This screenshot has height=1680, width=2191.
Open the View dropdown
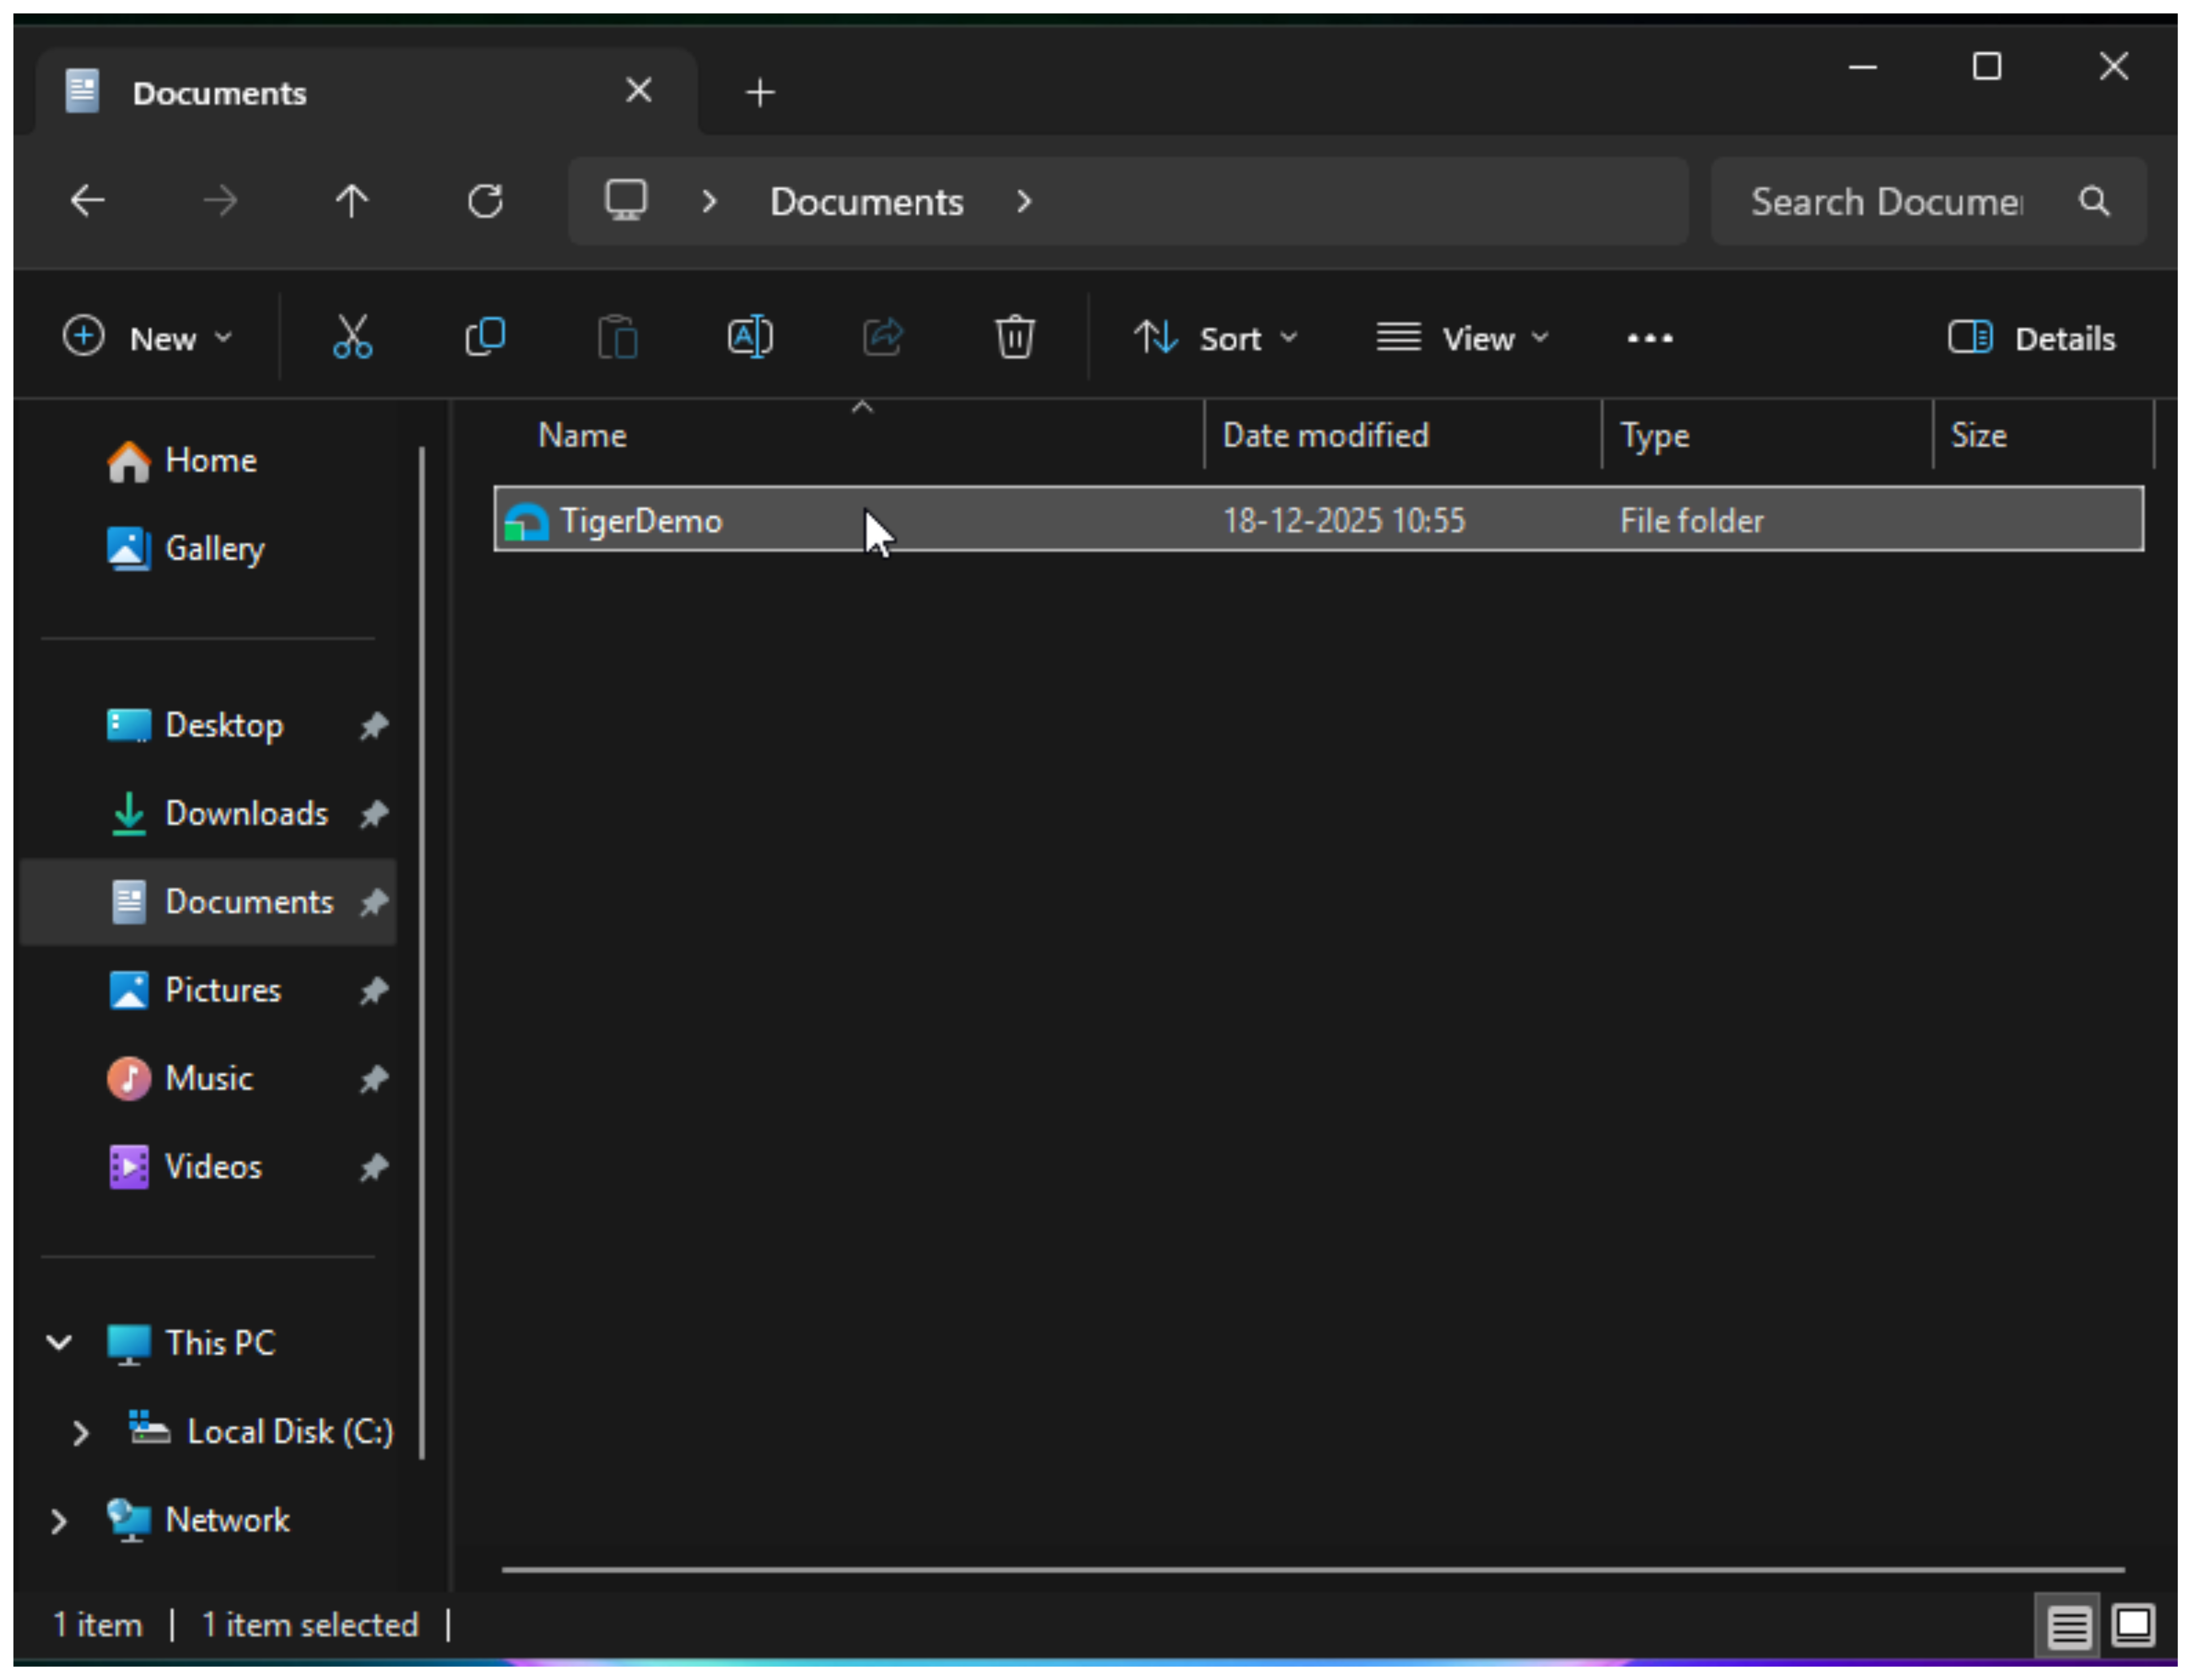pyautogui.click(x=1462, y=339)
